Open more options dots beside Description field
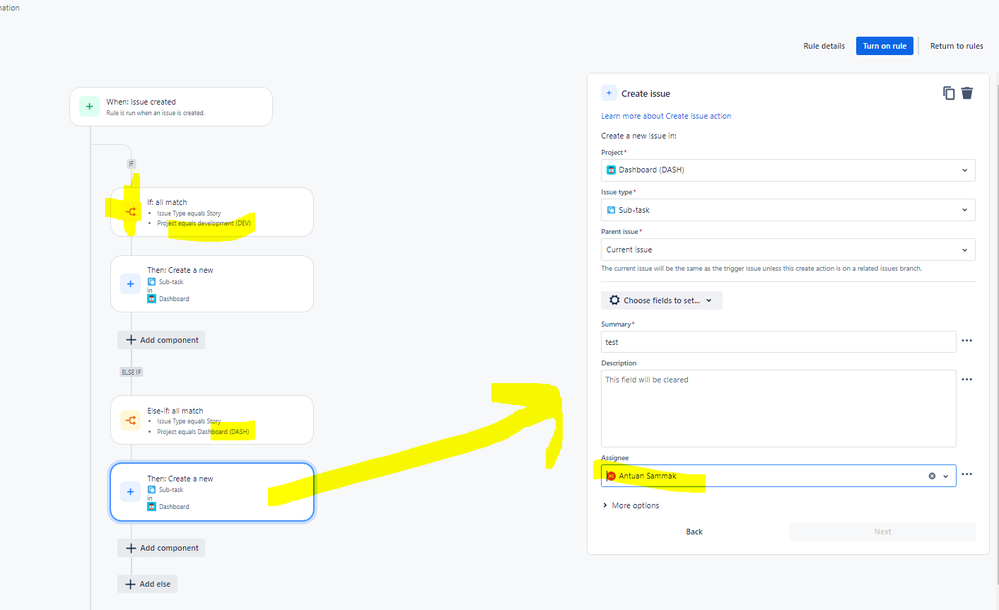 coord(967,379)
